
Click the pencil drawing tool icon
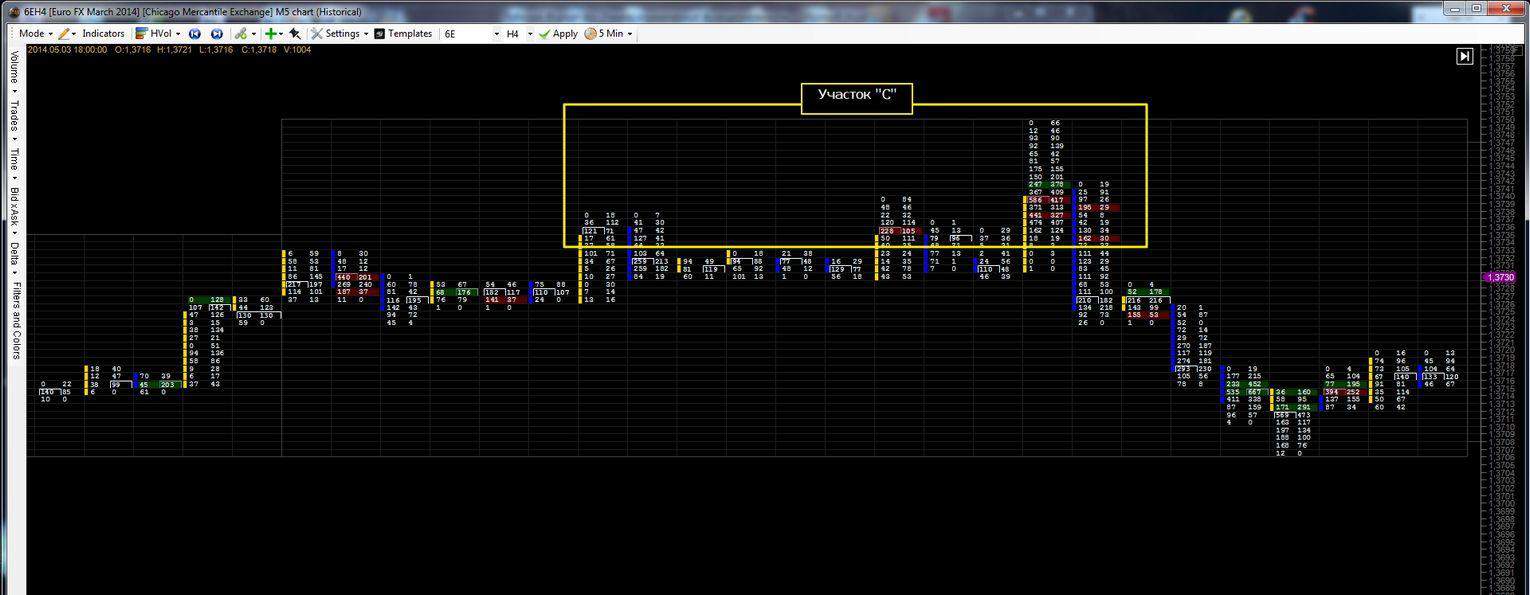pos(64,34)
